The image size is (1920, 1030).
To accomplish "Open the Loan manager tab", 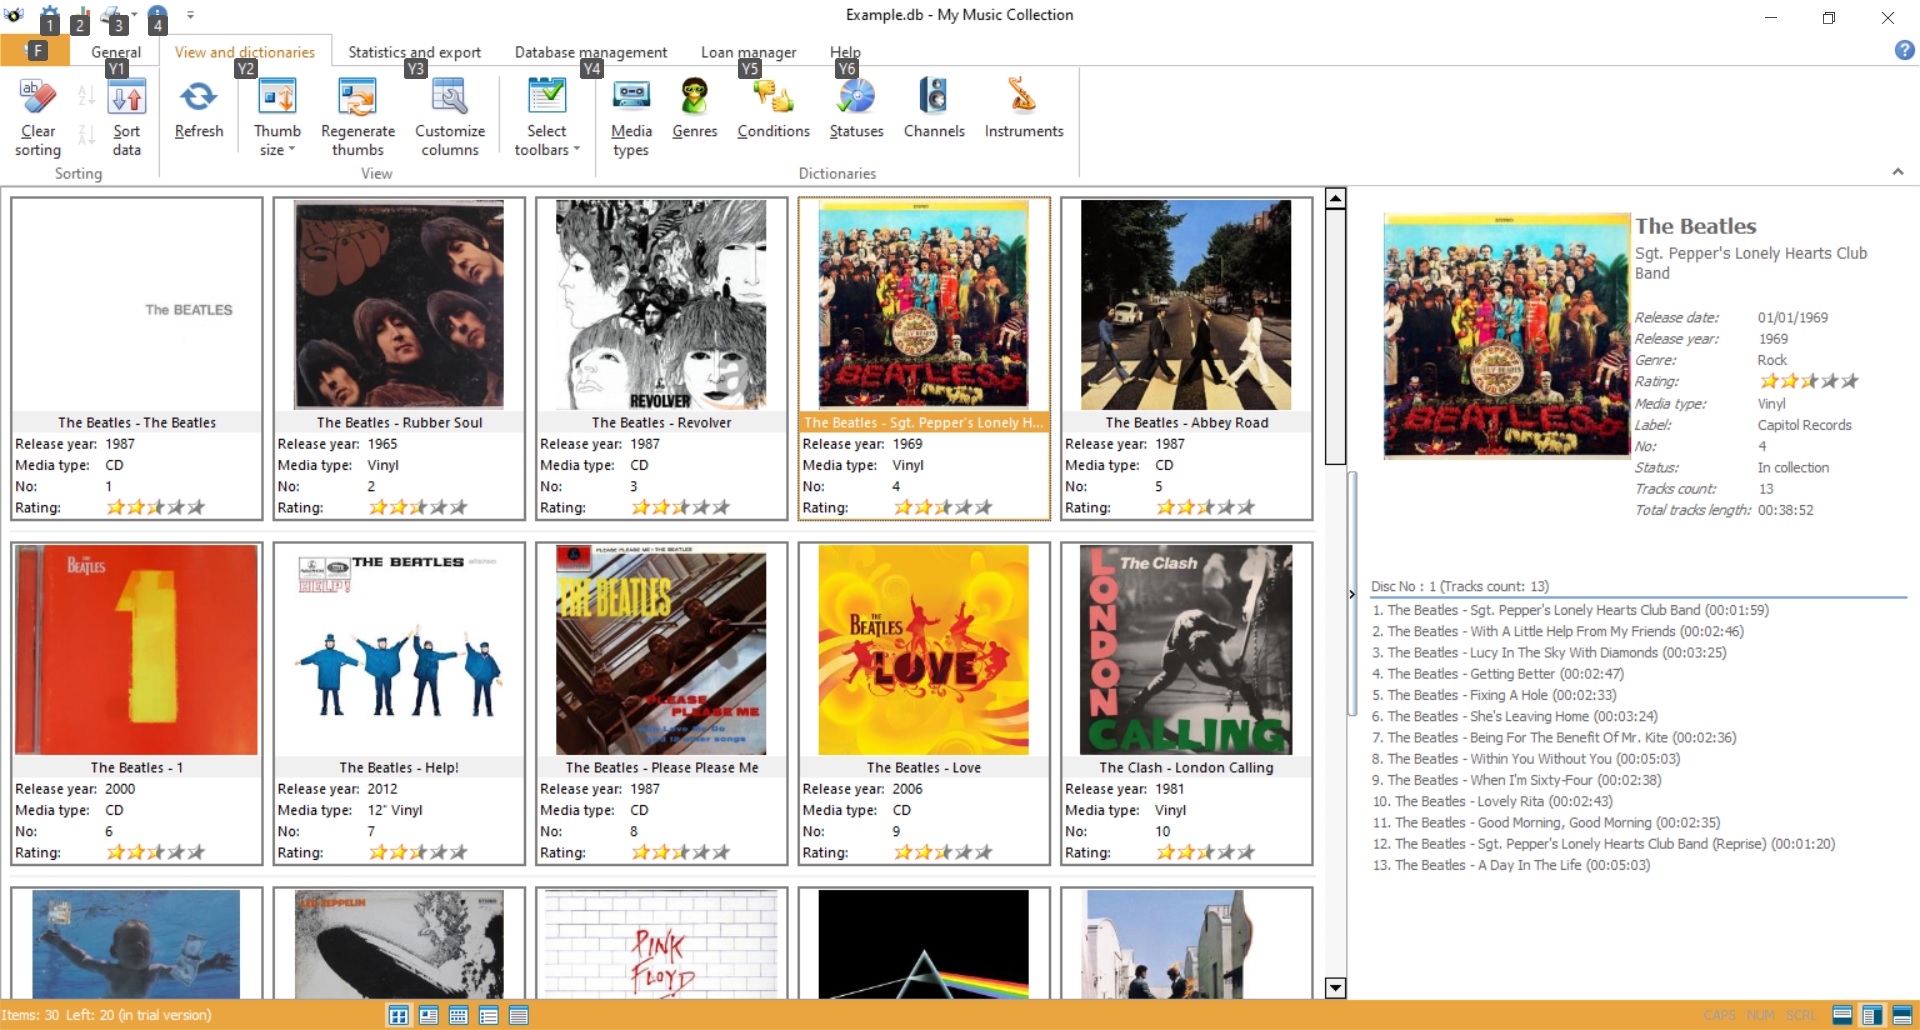I will tap(748, 52).
